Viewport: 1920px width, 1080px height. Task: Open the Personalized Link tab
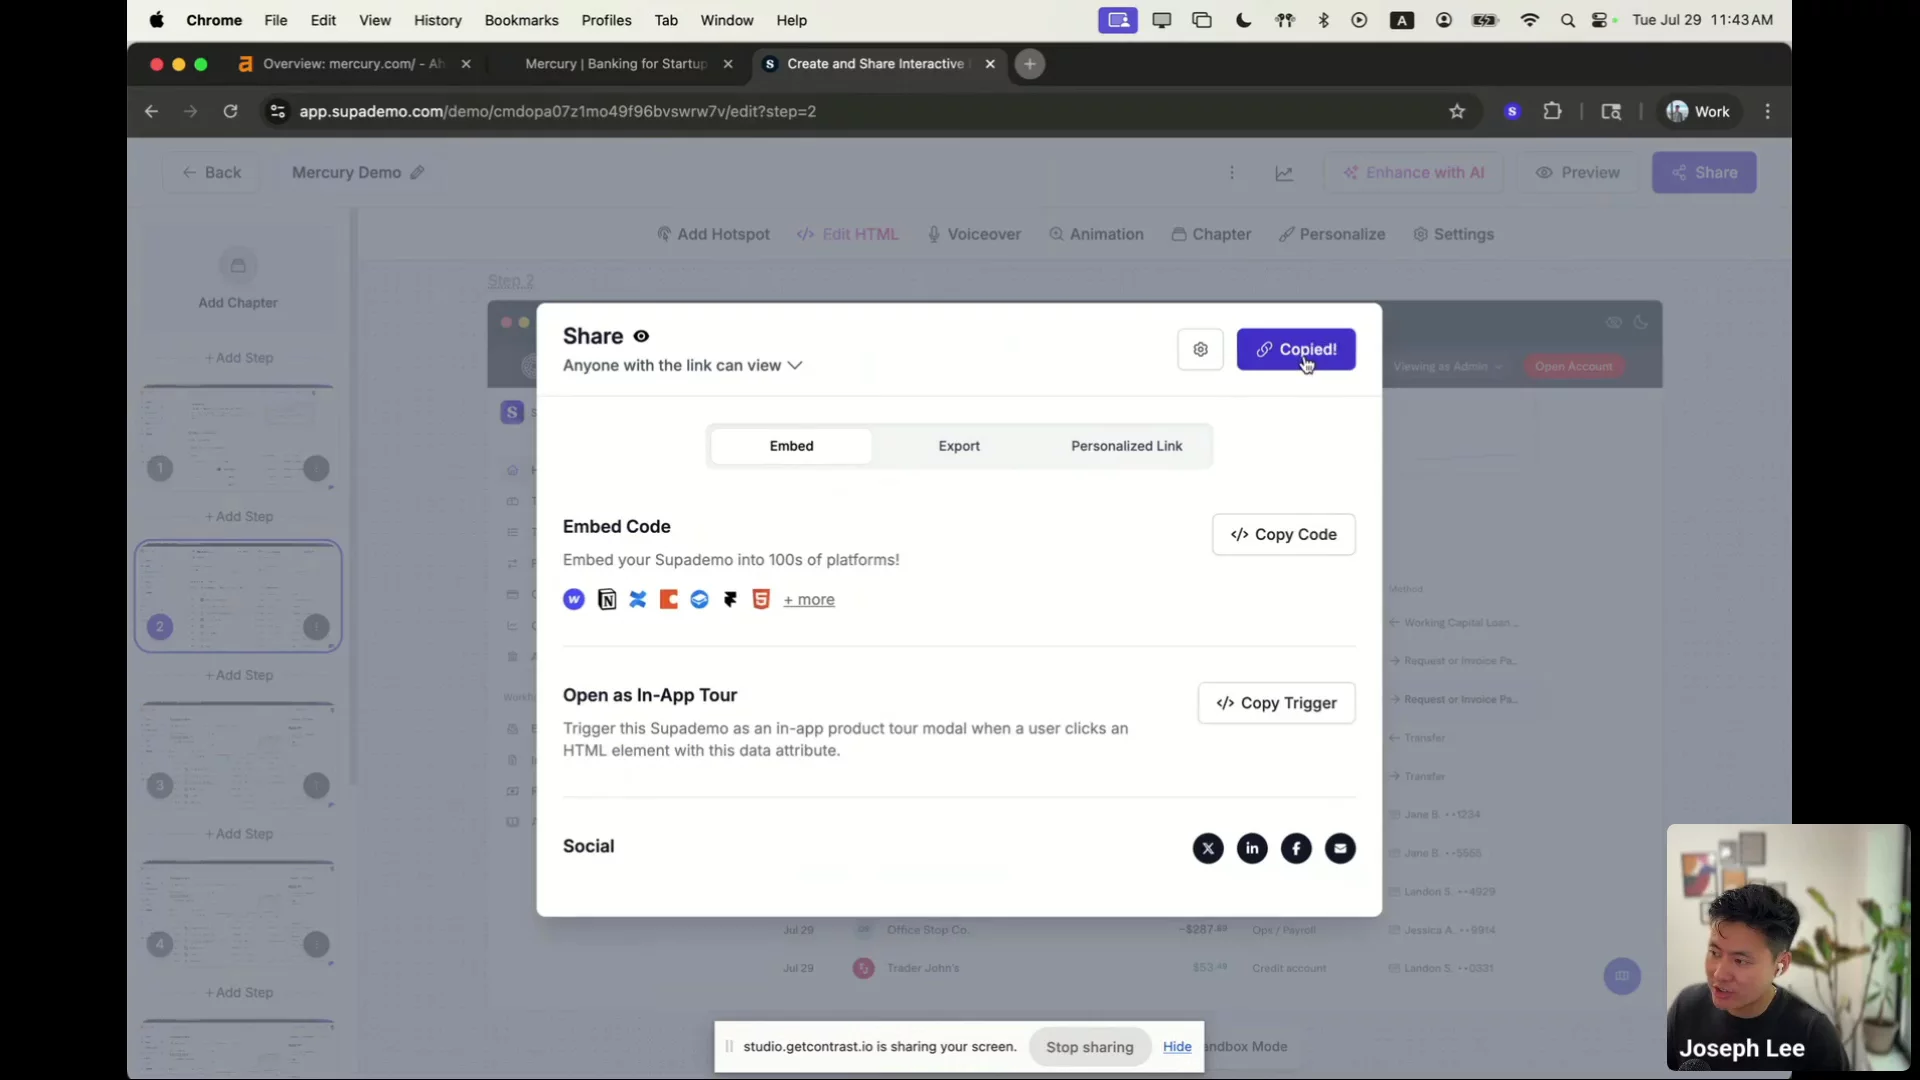1126,446
